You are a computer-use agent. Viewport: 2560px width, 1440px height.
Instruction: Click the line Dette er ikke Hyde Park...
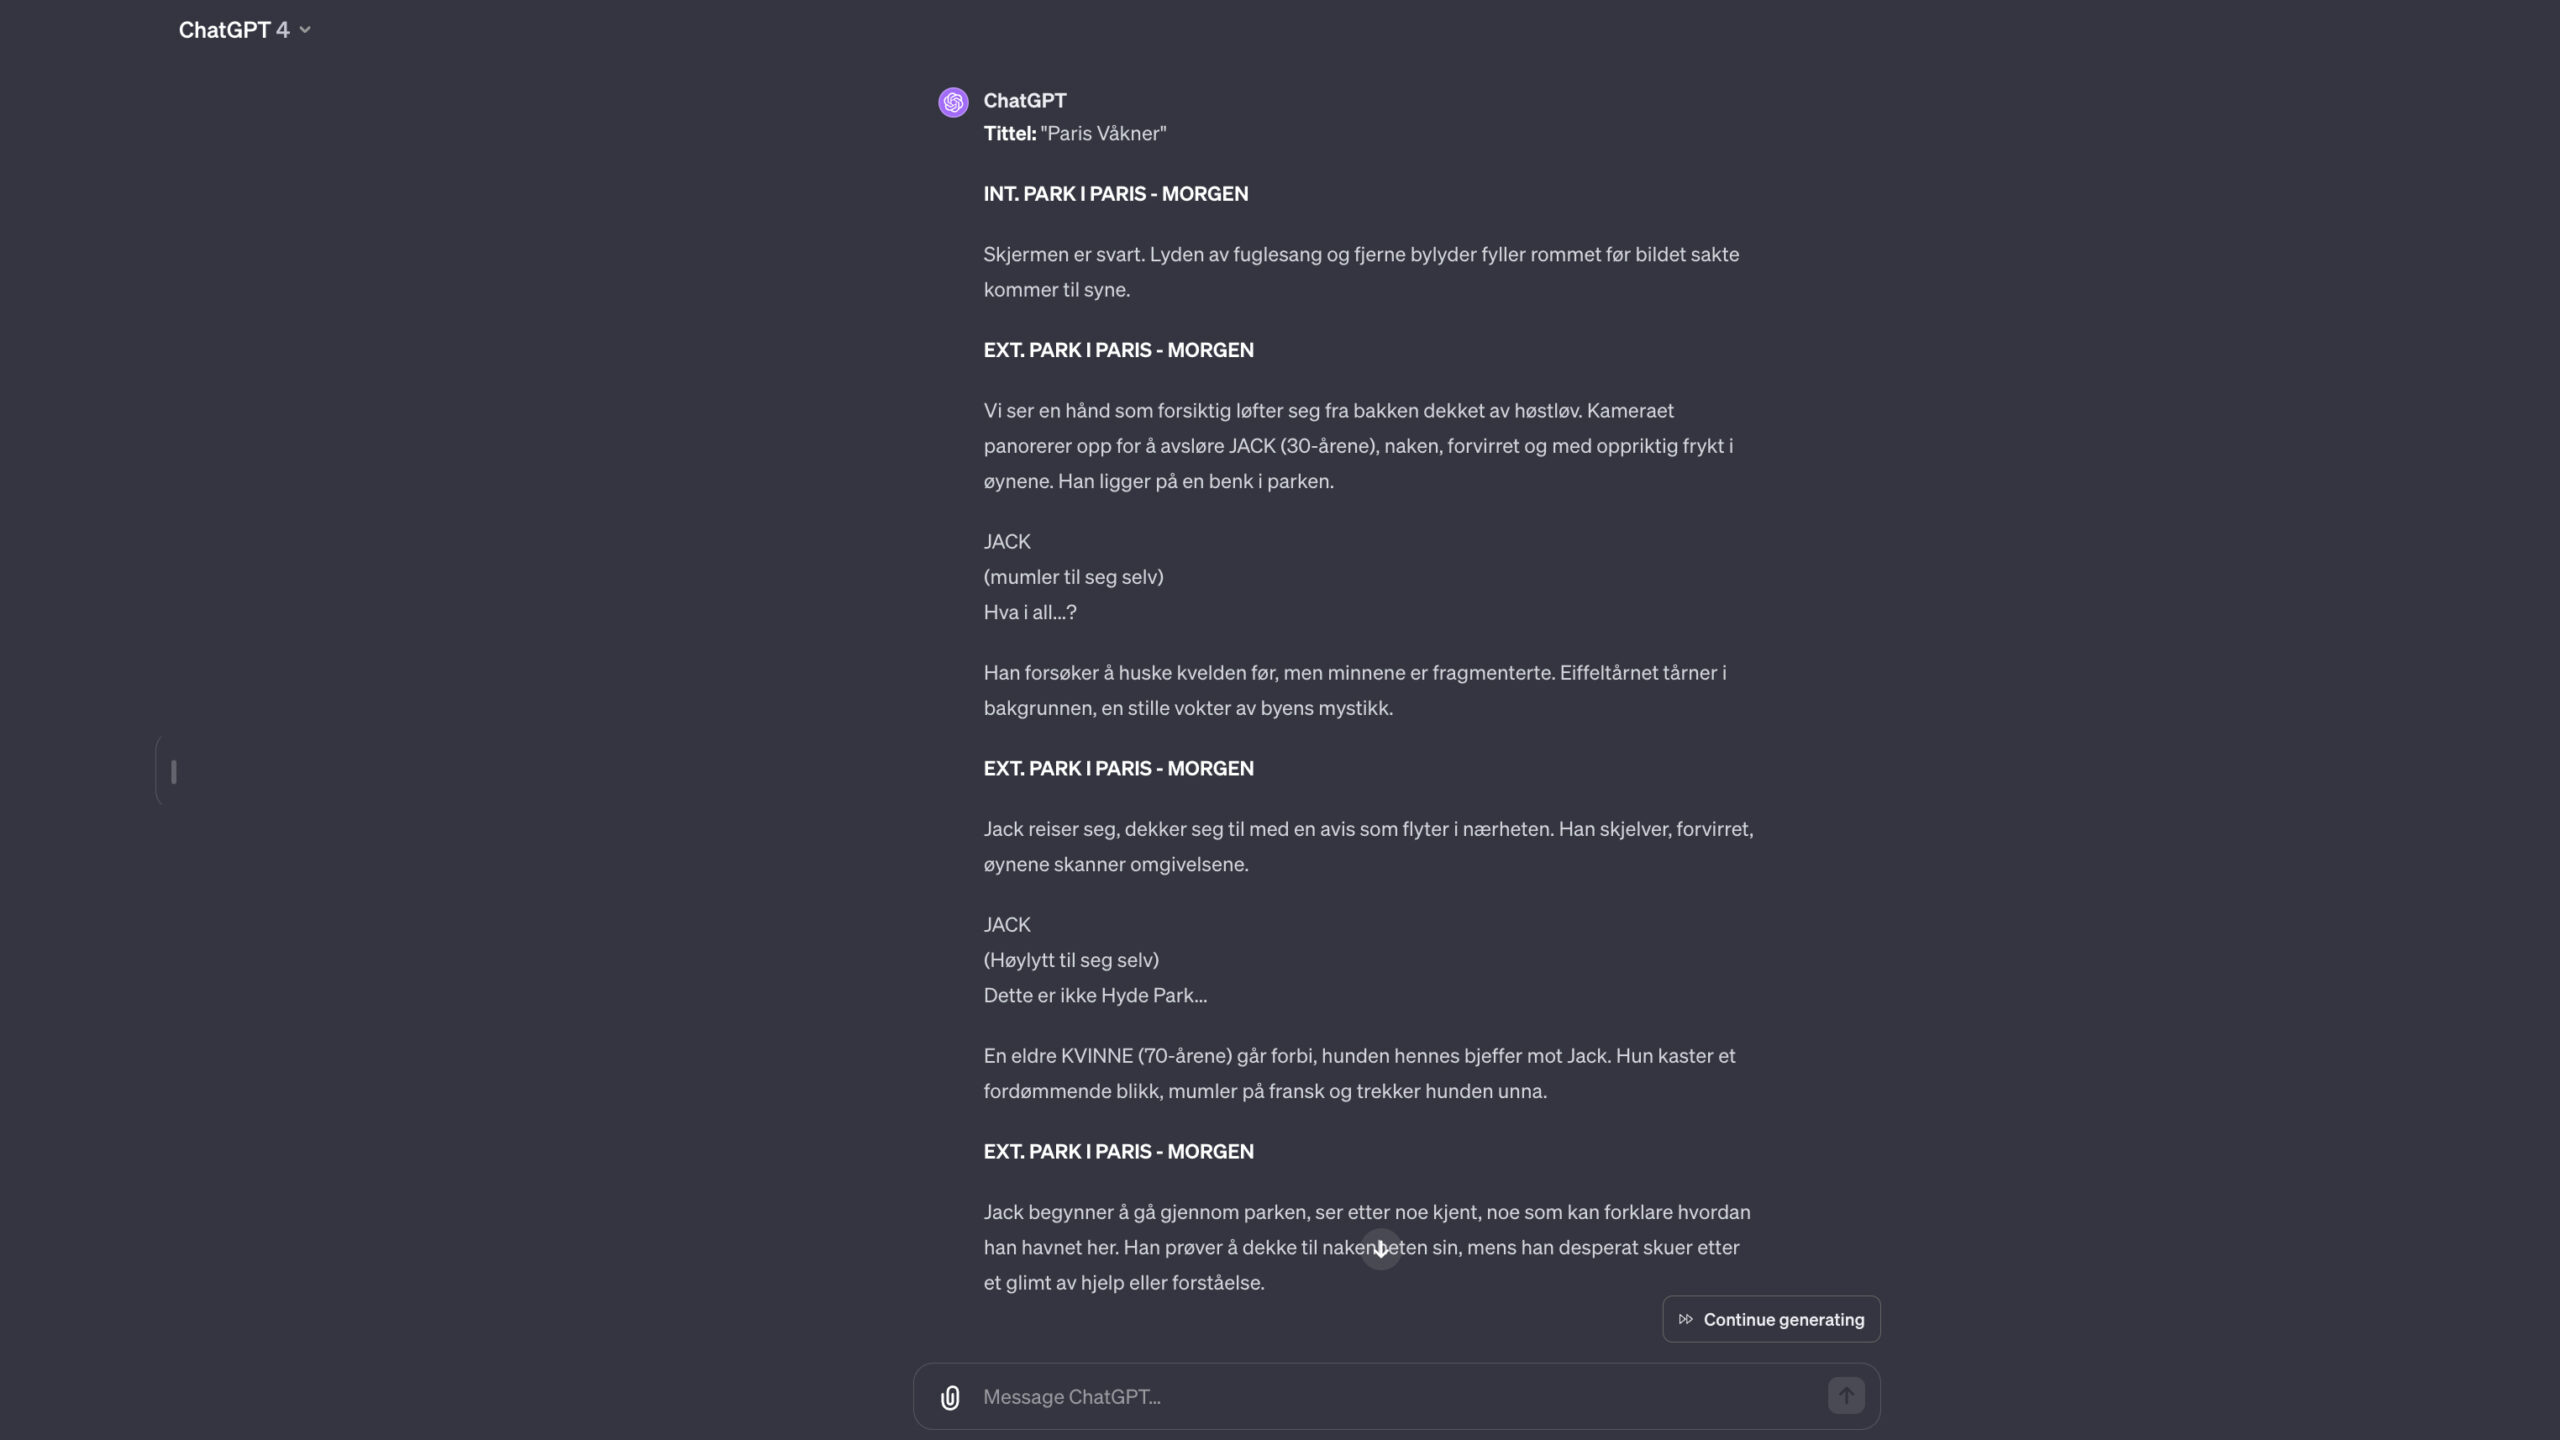click(1095, 995)
